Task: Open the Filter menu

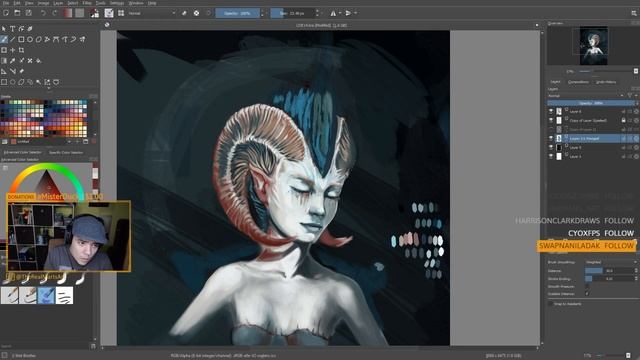Action: click(x=87, y=3)
